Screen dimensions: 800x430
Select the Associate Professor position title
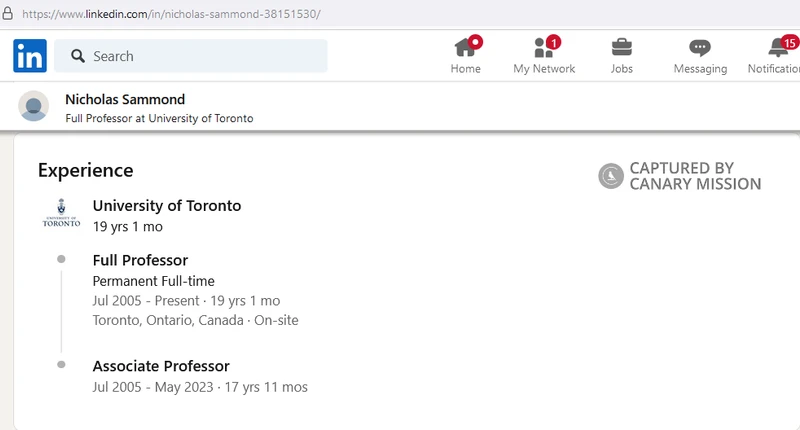click(x=161, y=366)
